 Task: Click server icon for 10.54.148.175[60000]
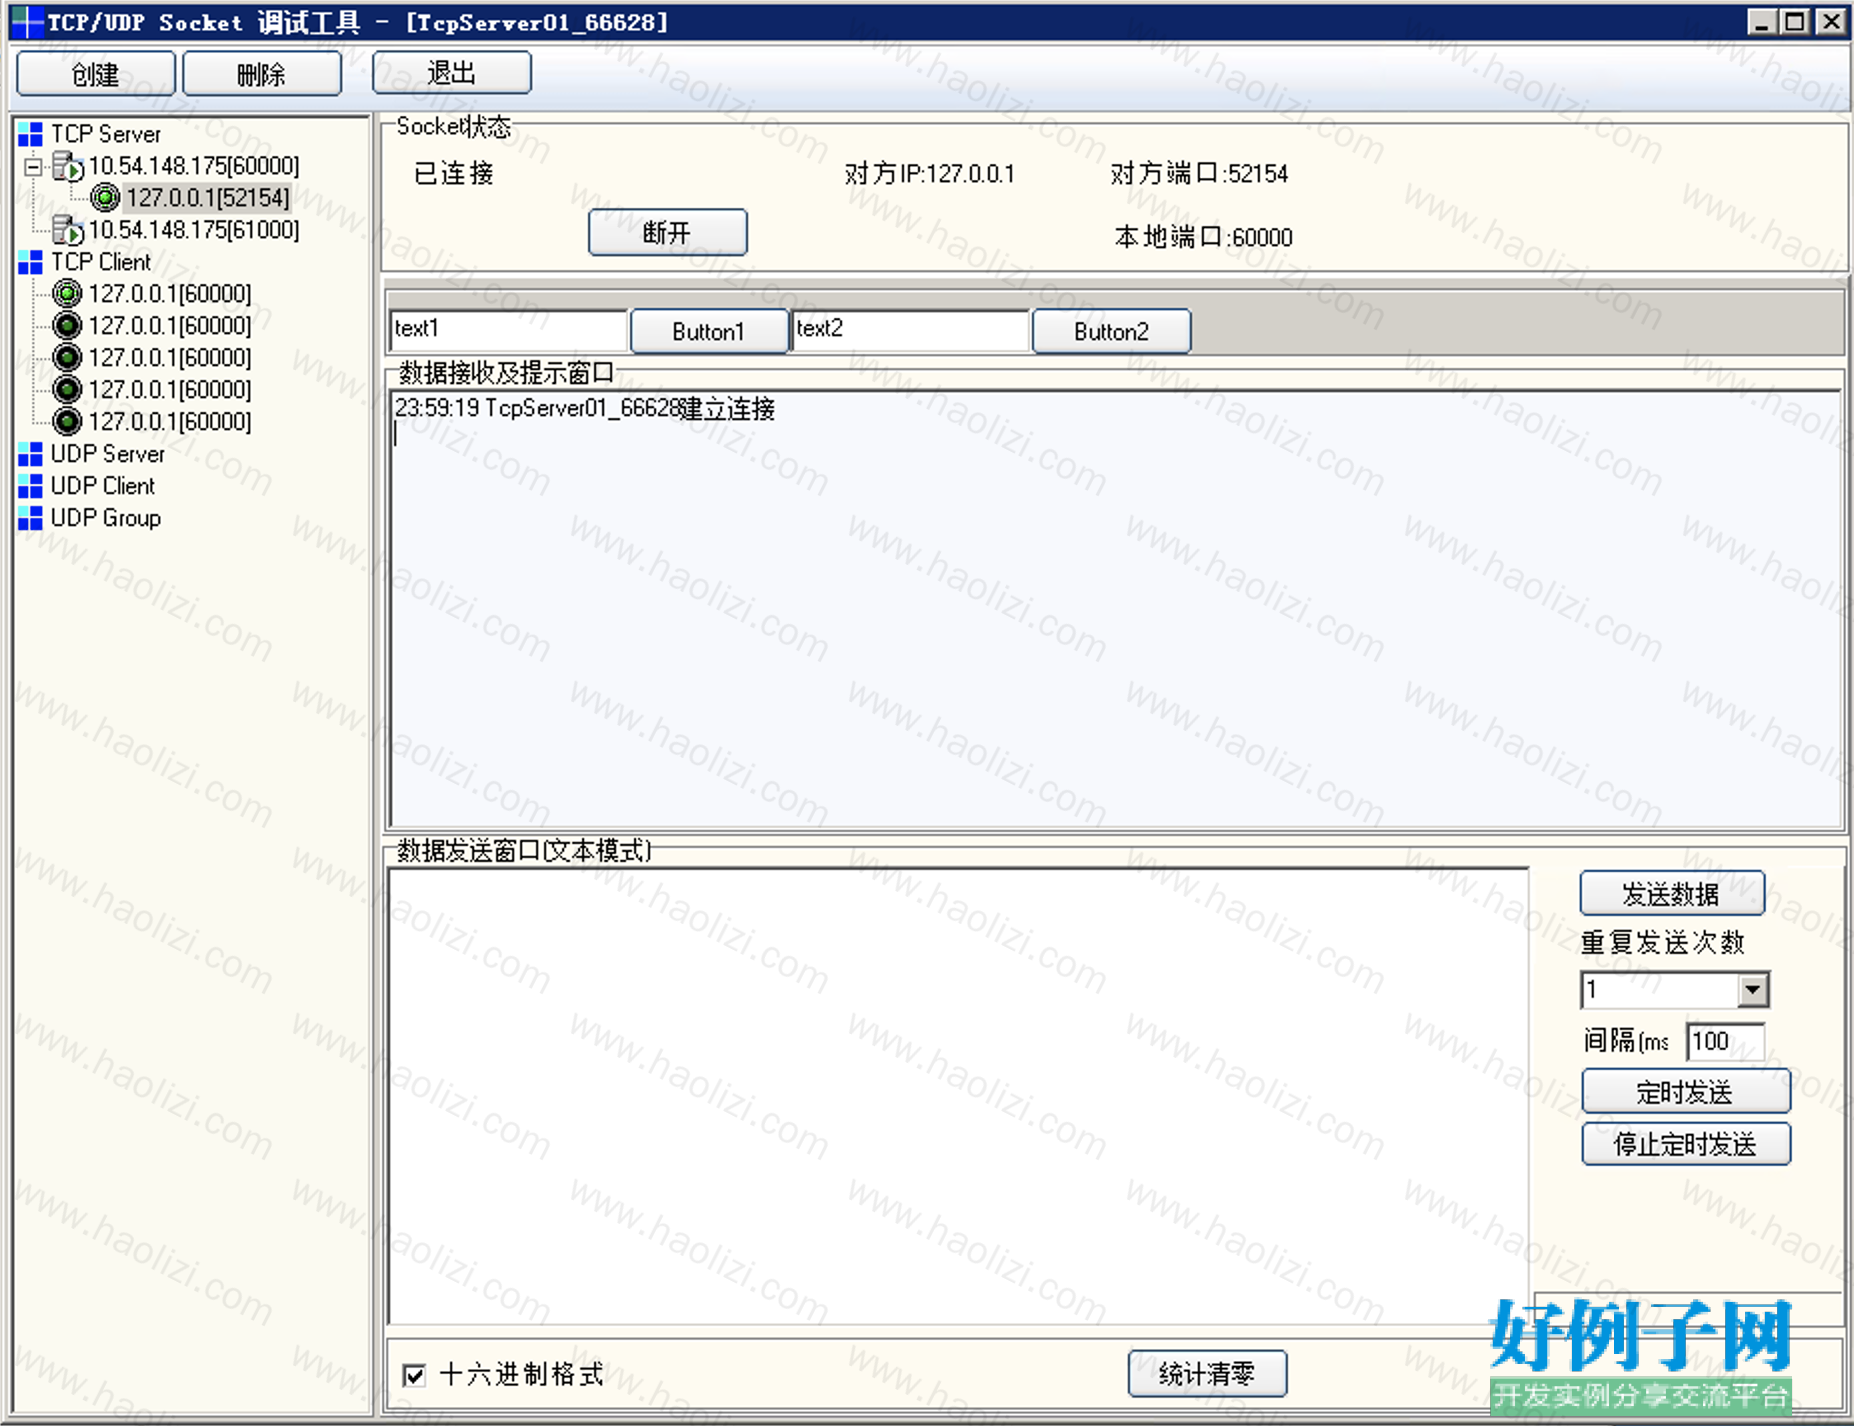pyautogui.click(x=68, y=166)
